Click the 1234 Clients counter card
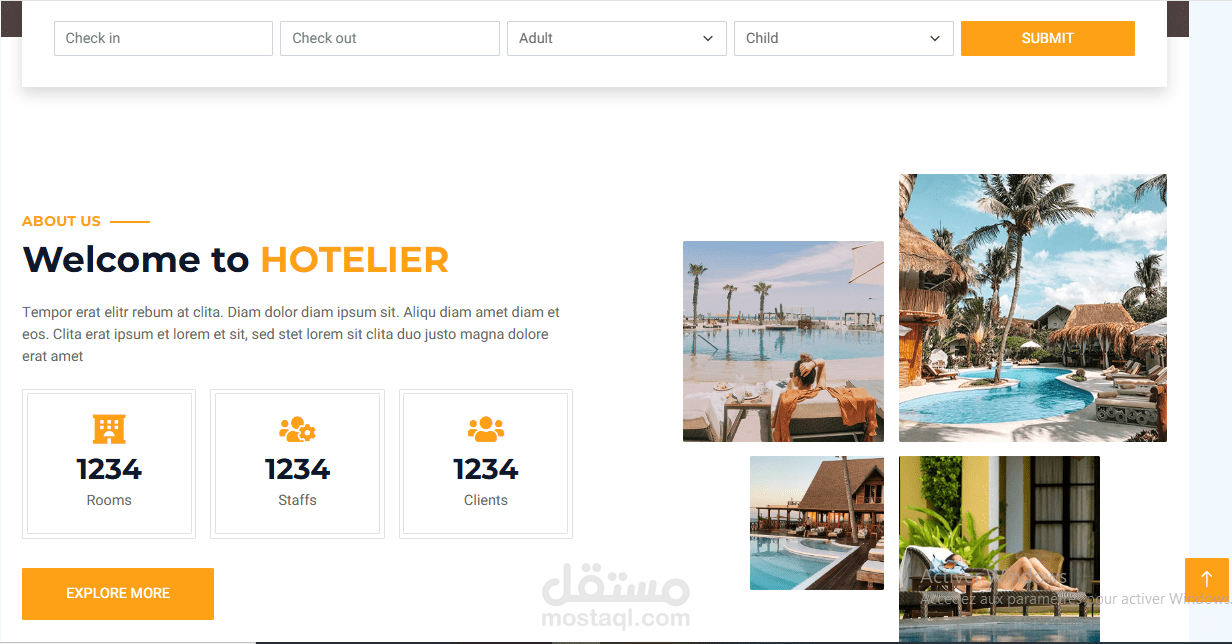The image size is (1232, 644). pos(486,464)
